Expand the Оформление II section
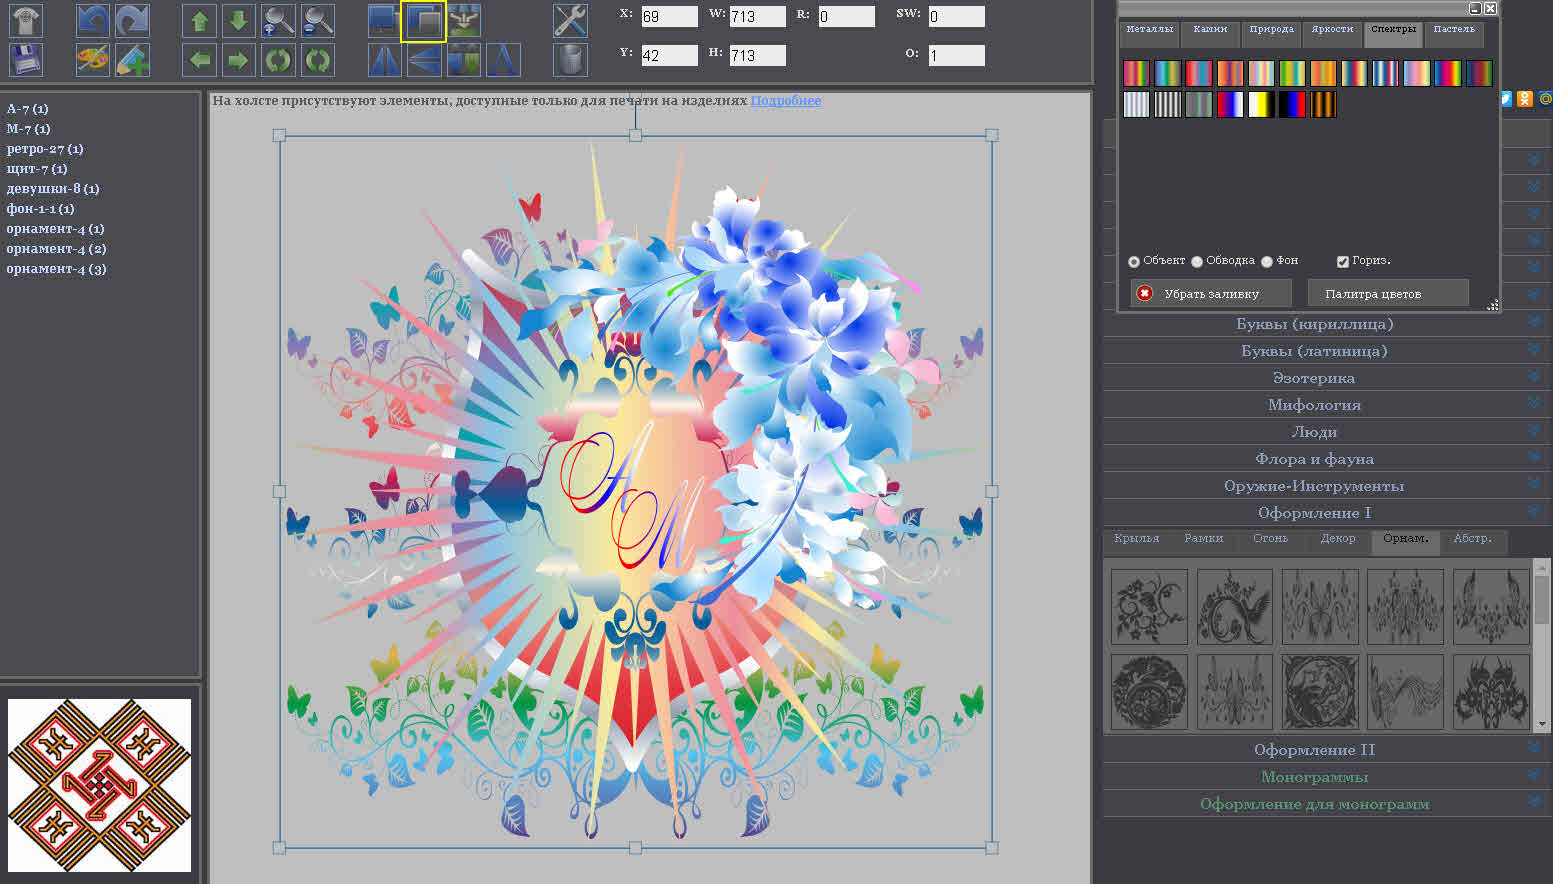 [1327, 750]
